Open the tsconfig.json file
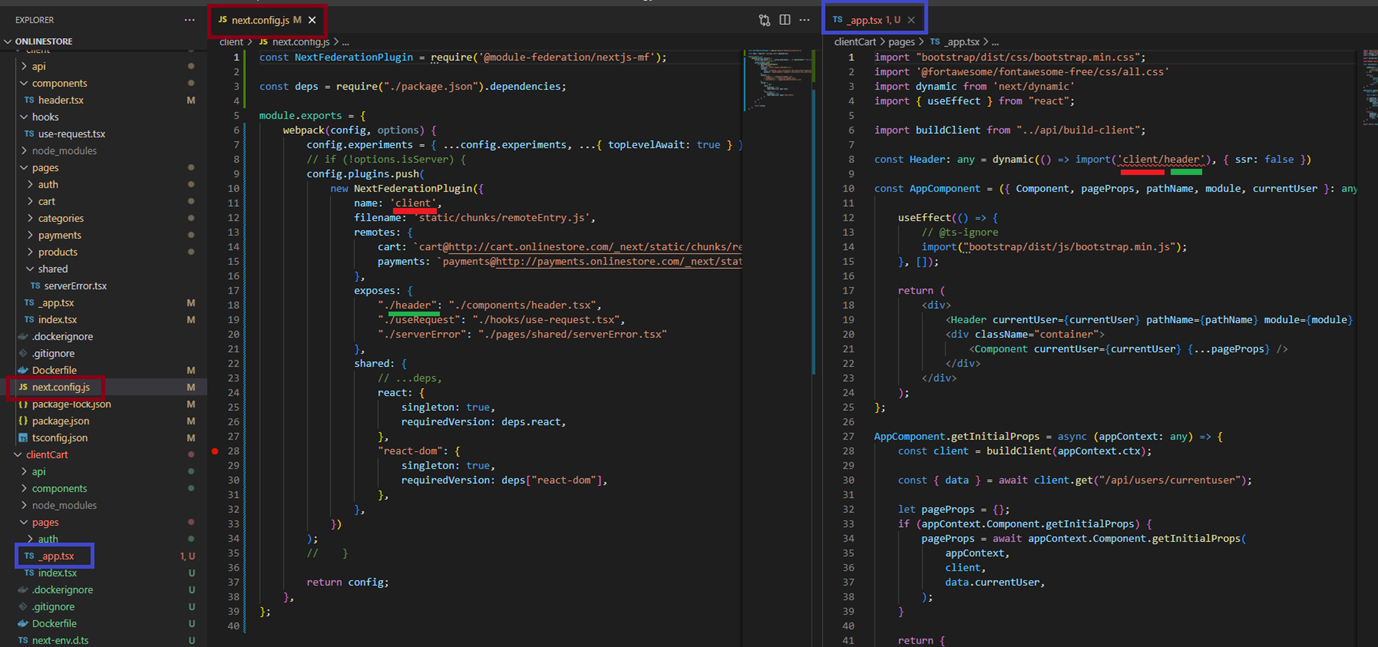 [59, 438]
